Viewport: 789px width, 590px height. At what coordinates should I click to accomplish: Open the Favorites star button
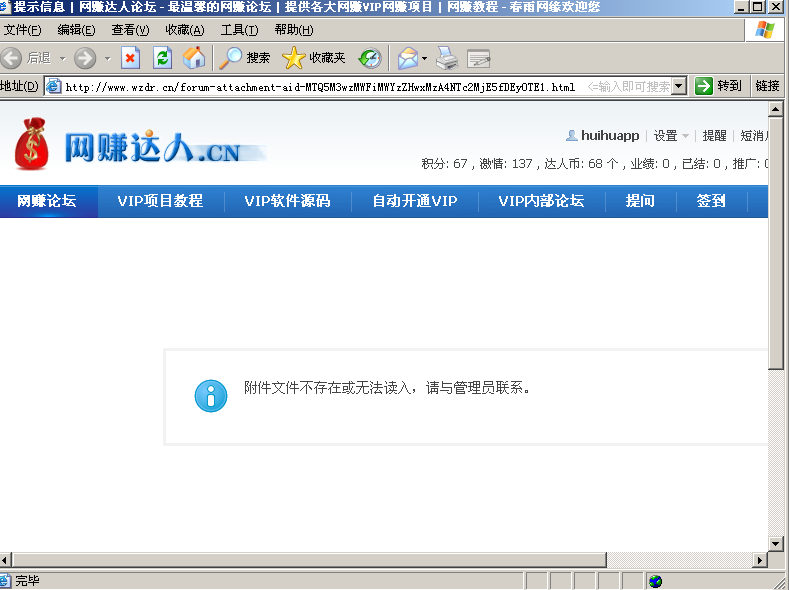coord(314,58)
